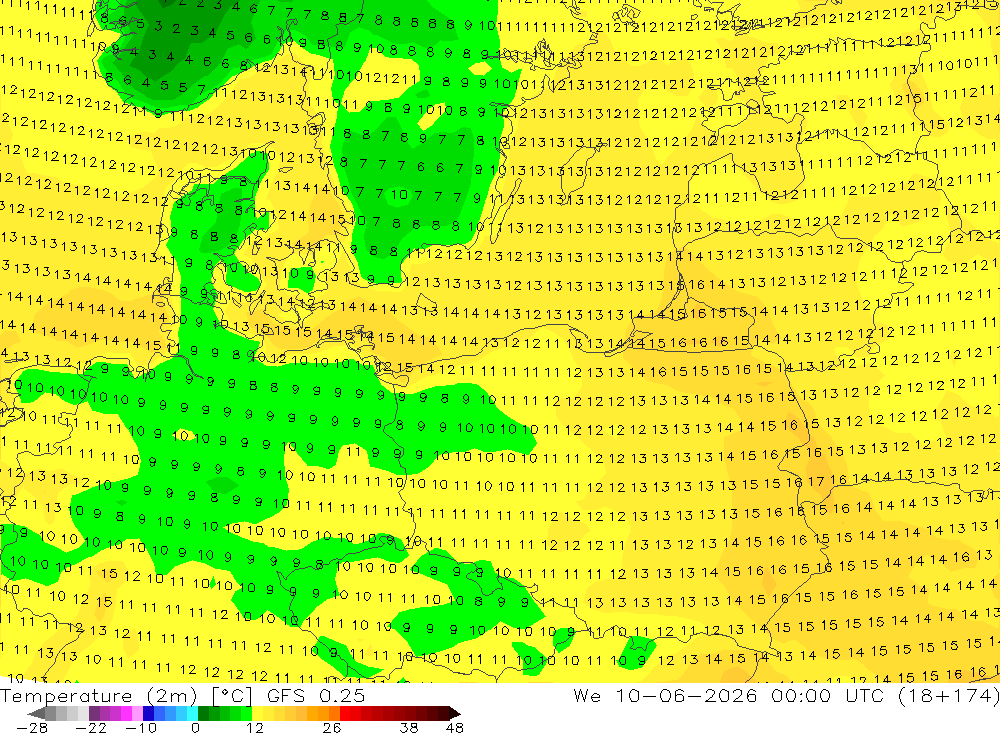Click the dark blue legend swatch

pos(148,714)
